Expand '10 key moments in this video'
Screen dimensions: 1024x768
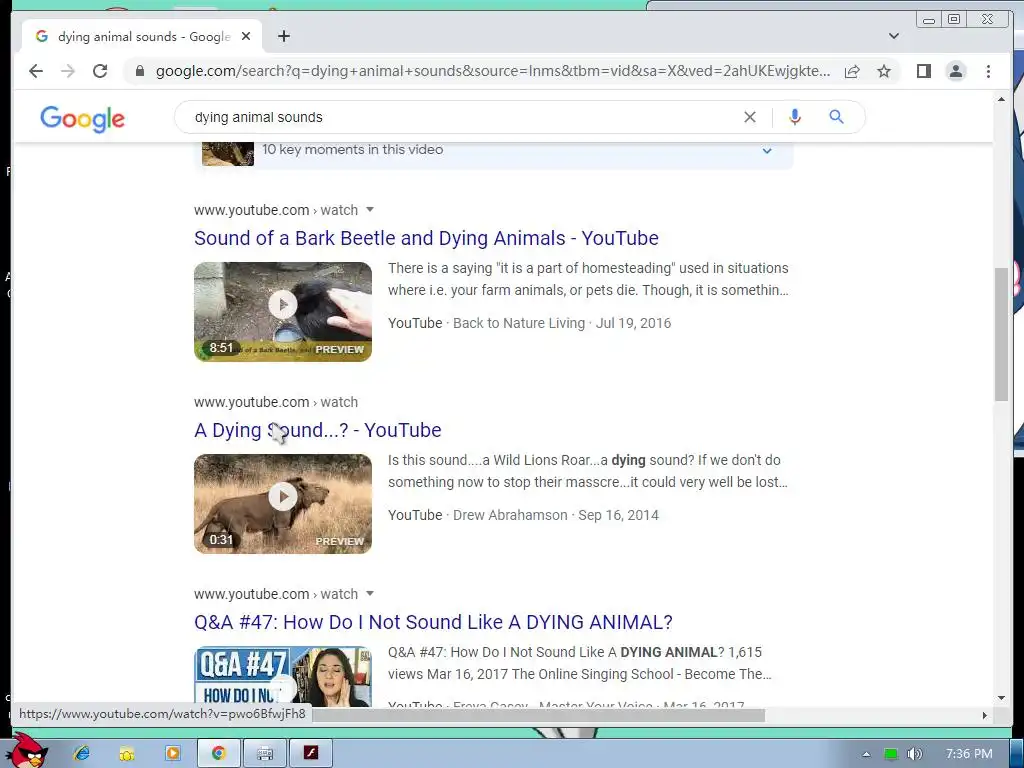(x=767, y=151)
